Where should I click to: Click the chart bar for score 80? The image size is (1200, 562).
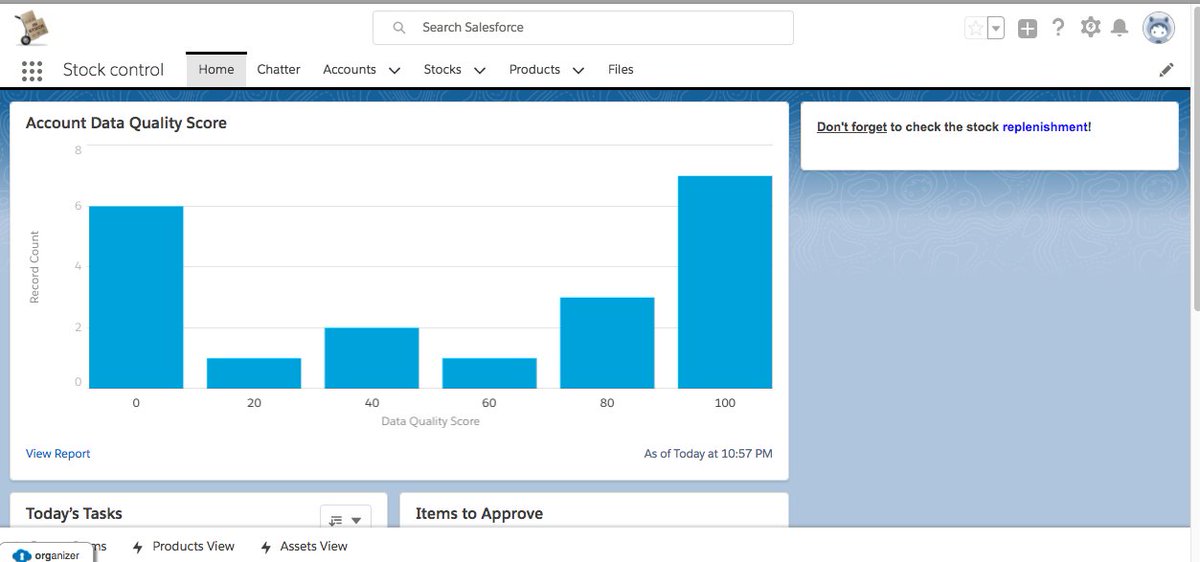click(x=607, y=343)
